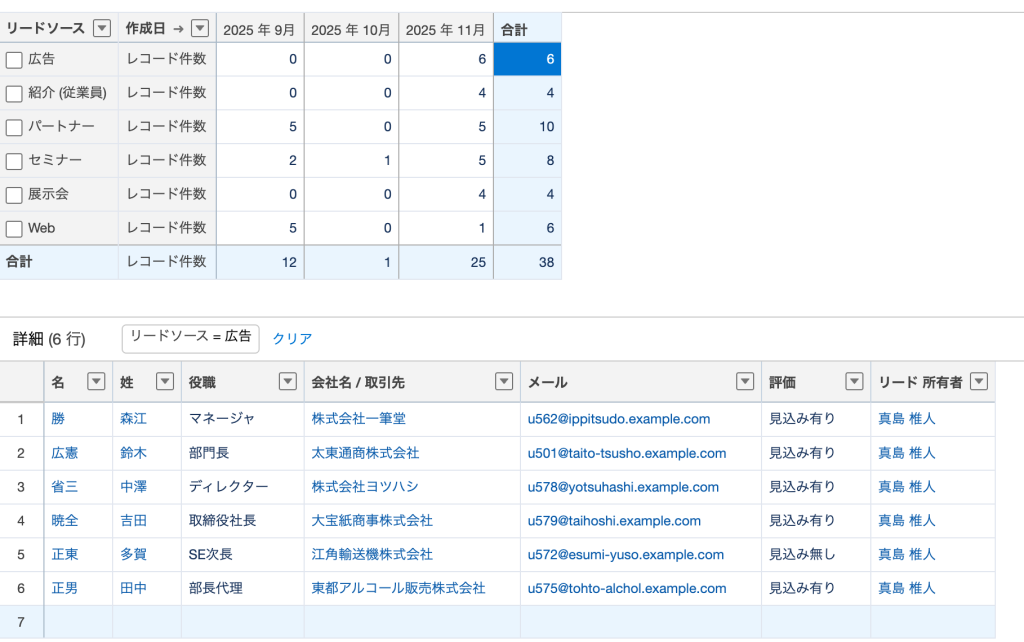1024x642 pixels.
Task: Open the 会社名 / 取引先 column dropdown
Action: click(x=504, y=381)
